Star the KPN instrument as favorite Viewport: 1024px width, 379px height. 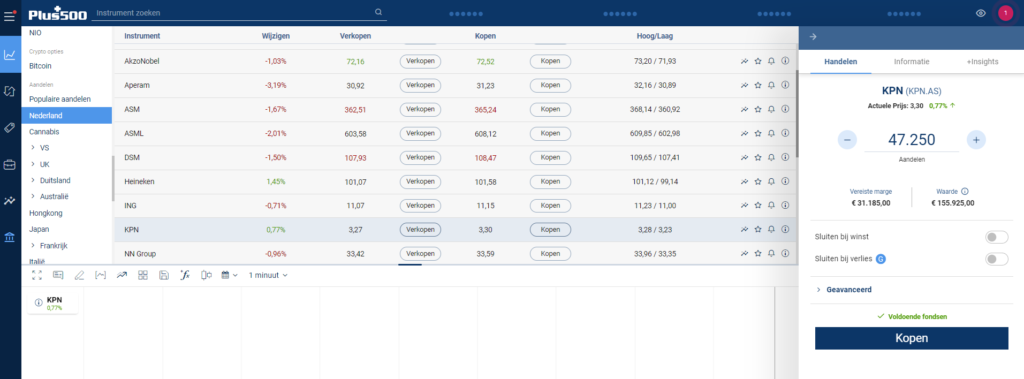point(758,229)
